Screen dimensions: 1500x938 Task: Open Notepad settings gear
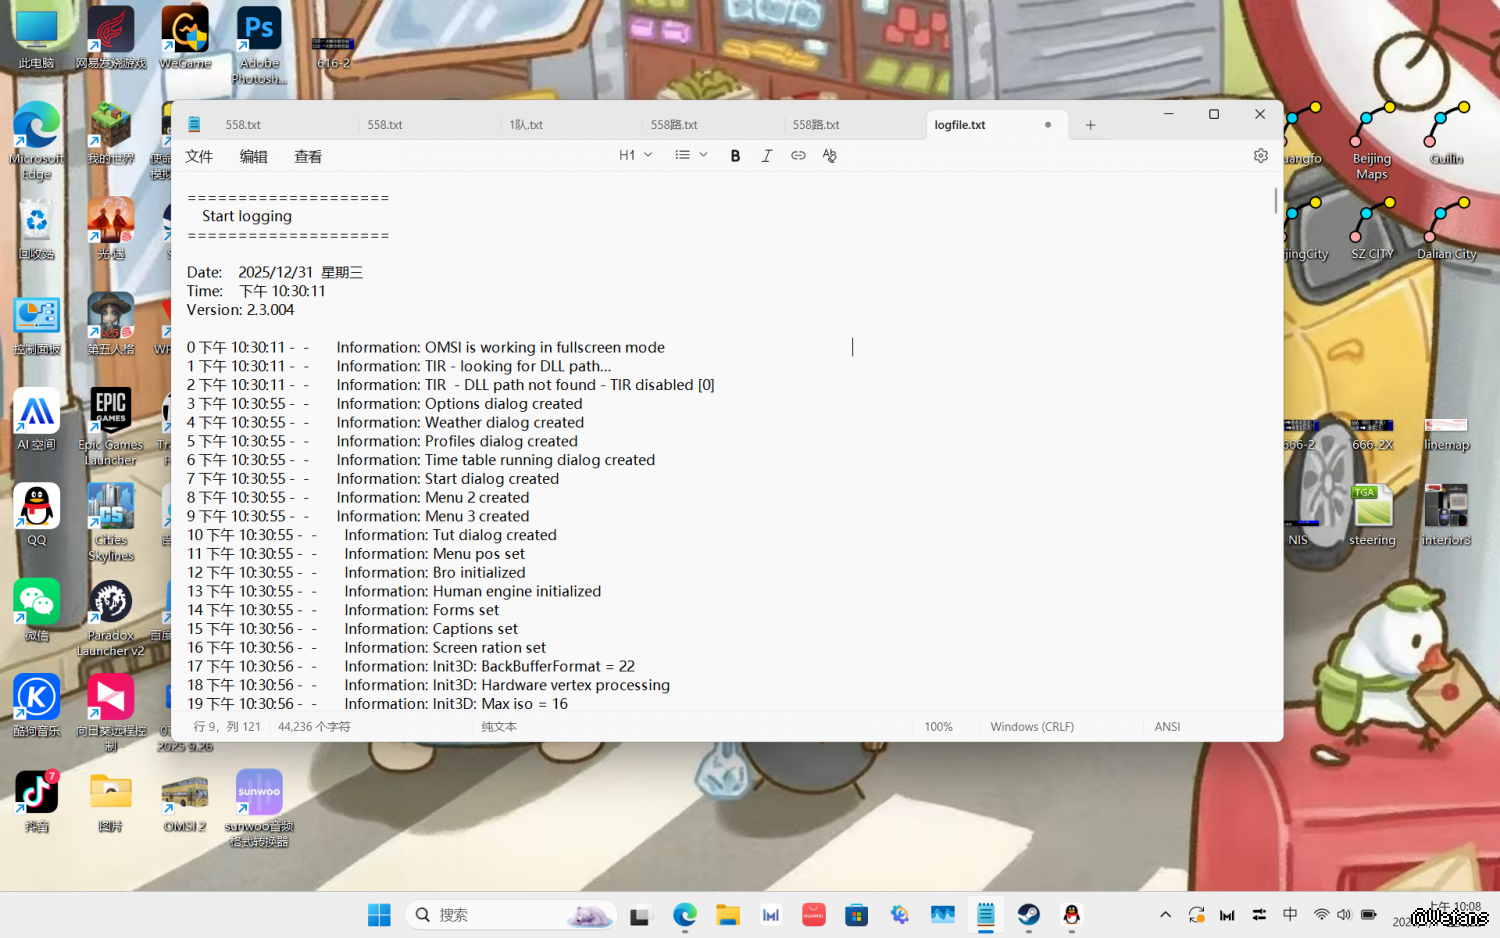pyautogui.click(x=1261, y=156)
